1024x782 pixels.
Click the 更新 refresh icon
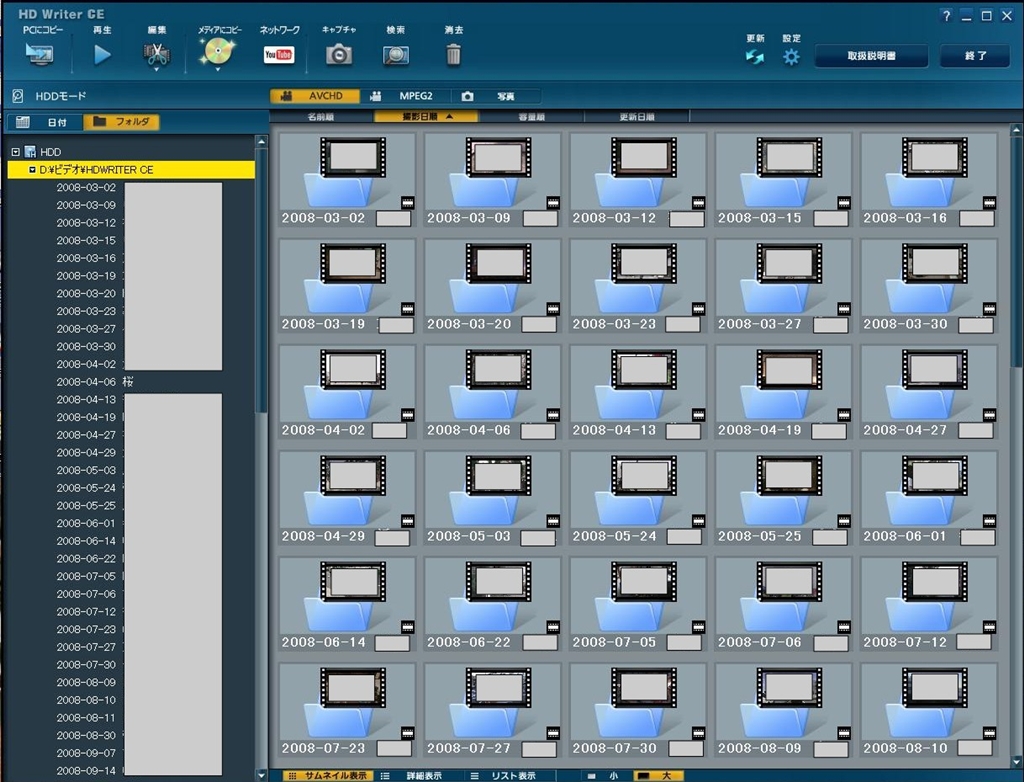(755, 57)
